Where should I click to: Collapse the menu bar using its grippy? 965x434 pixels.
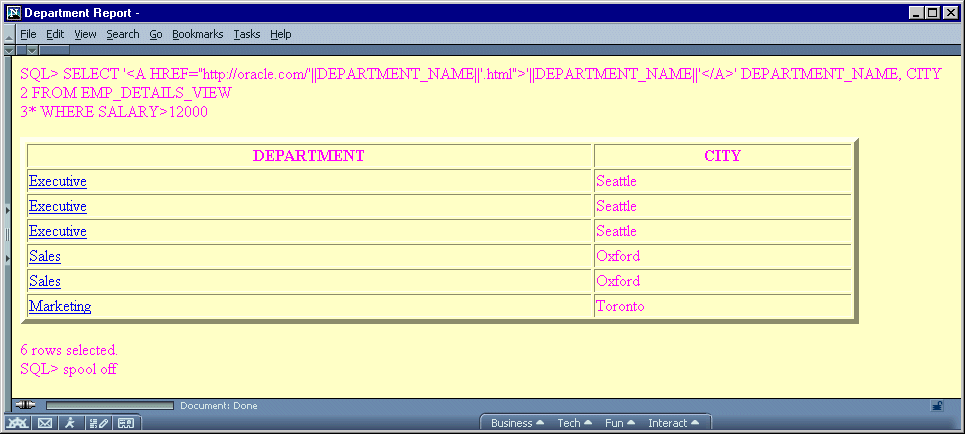click(9, 34)
